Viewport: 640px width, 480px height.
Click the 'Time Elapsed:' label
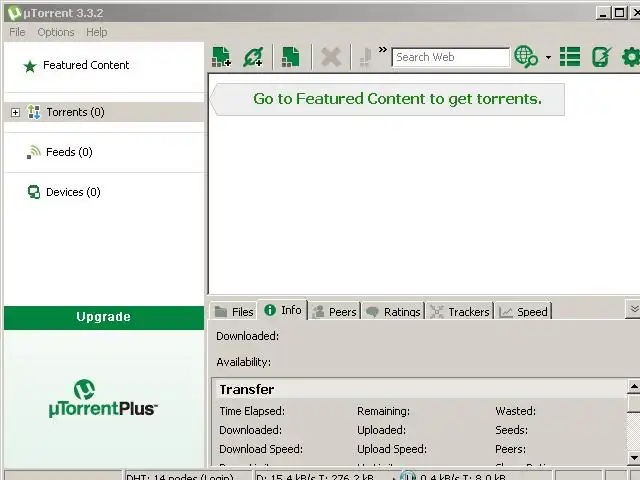tap(252, 411)
